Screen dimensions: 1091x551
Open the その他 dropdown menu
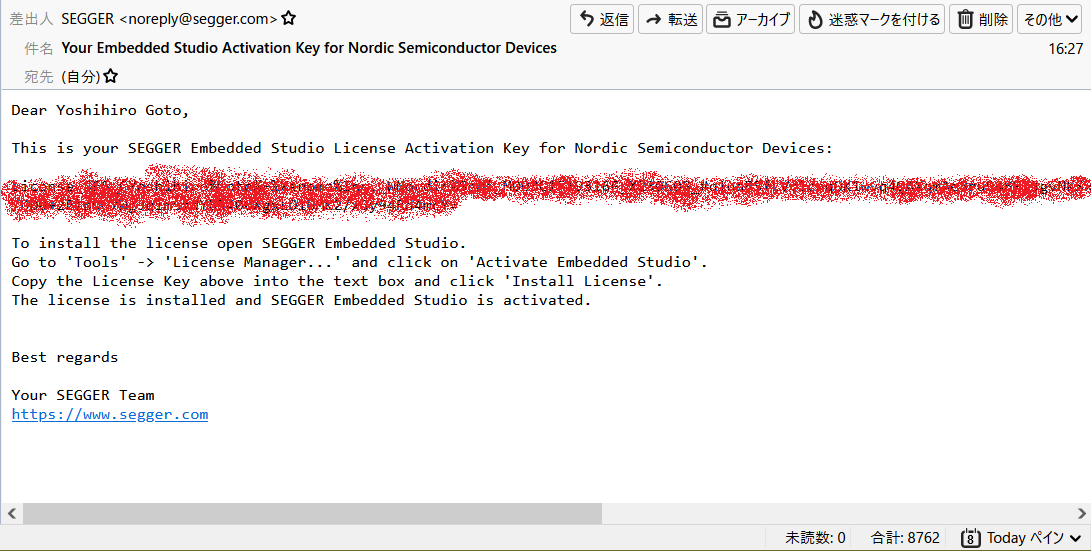(1051, 19)
